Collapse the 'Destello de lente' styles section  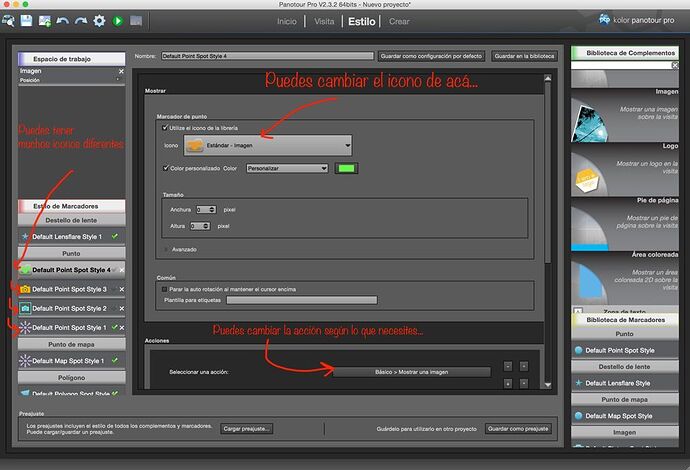click(x=71, y=220)
